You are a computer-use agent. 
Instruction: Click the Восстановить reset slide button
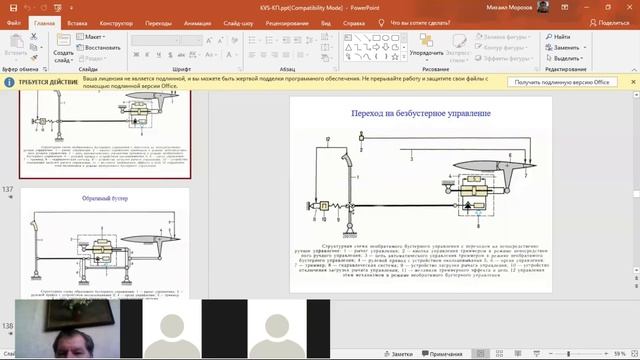coord(99,47)
